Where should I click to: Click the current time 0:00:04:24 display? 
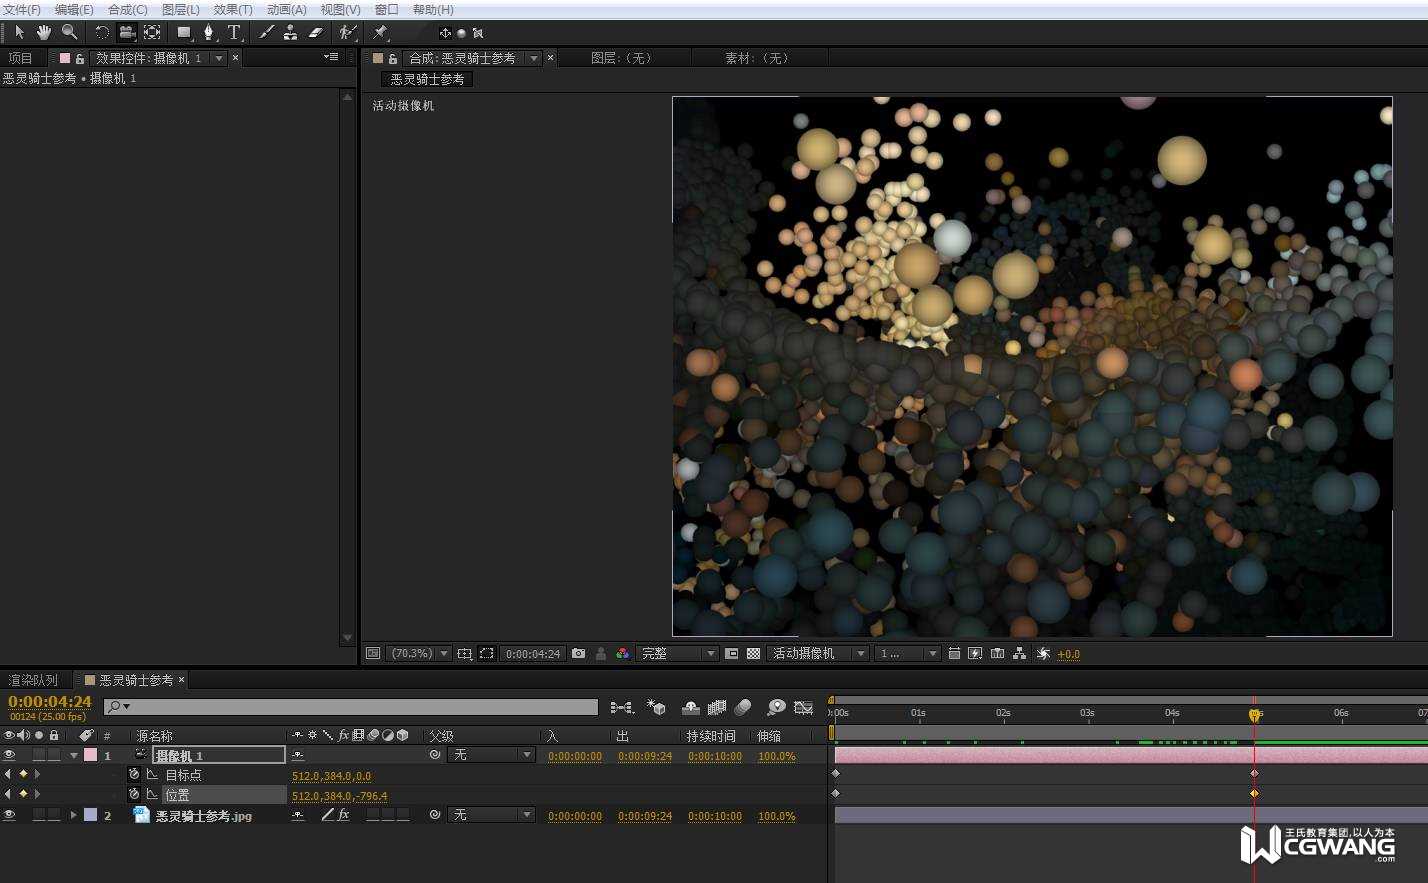click(50, 702)
